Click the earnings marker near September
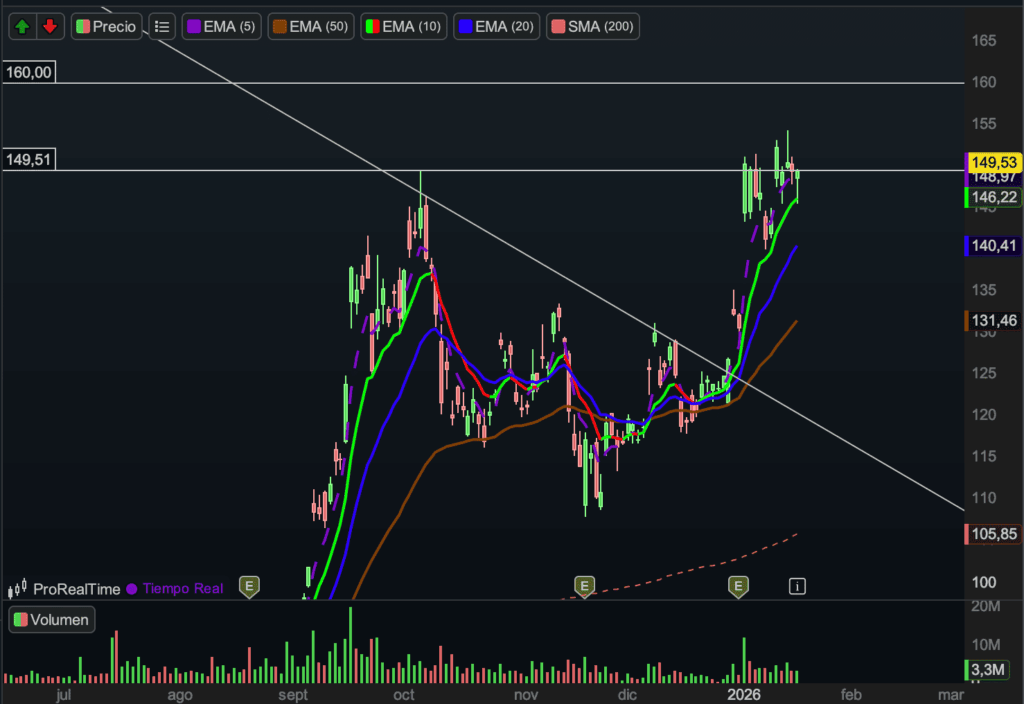1024x704 pixels. point(249,586)
